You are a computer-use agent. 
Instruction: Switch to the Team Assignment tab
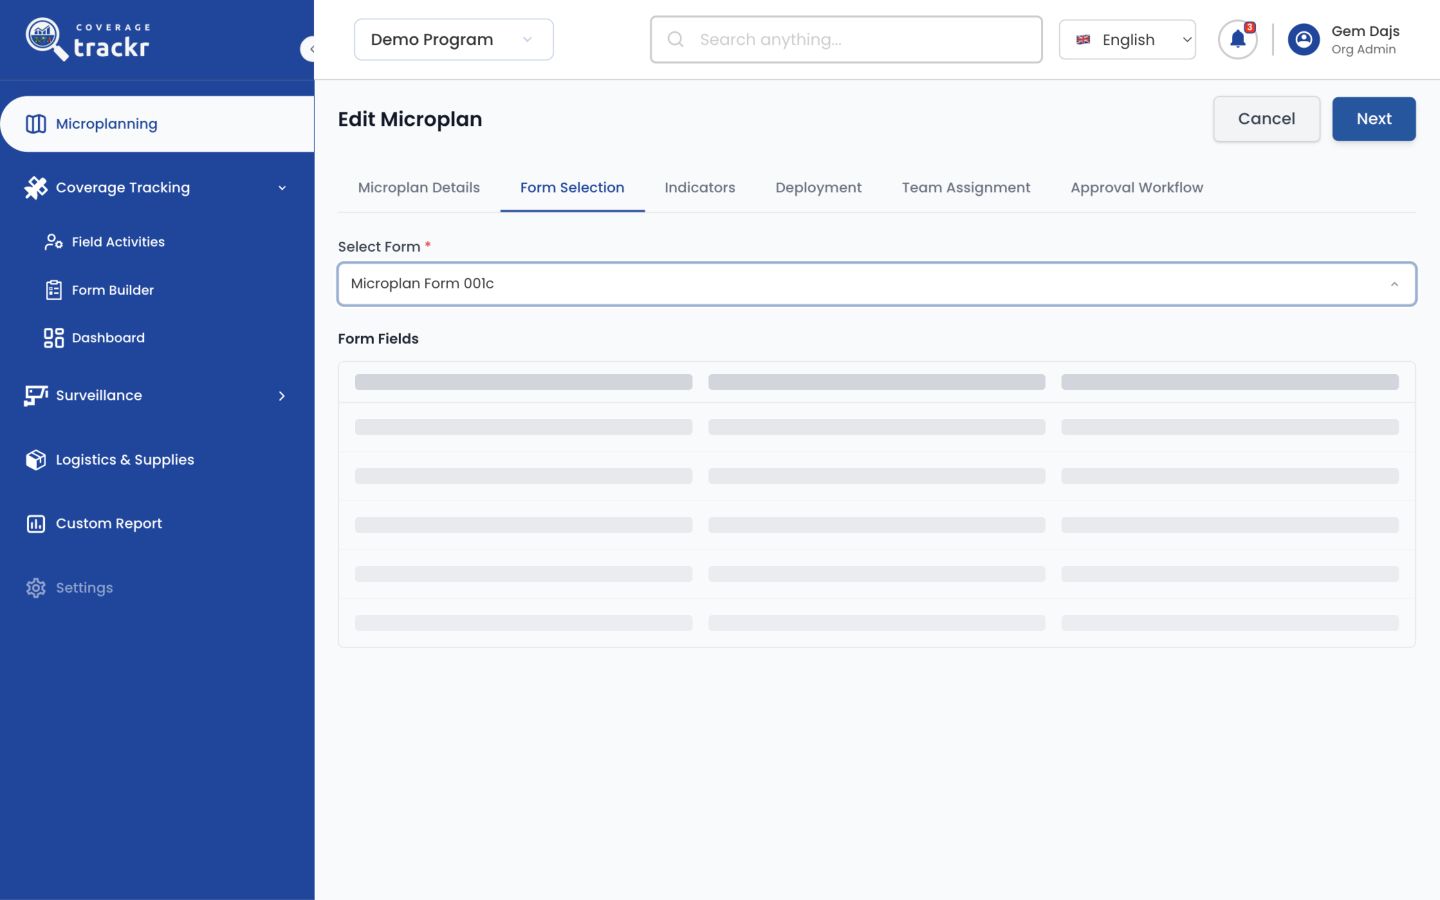pyautogui.click(x=966, y=188)
